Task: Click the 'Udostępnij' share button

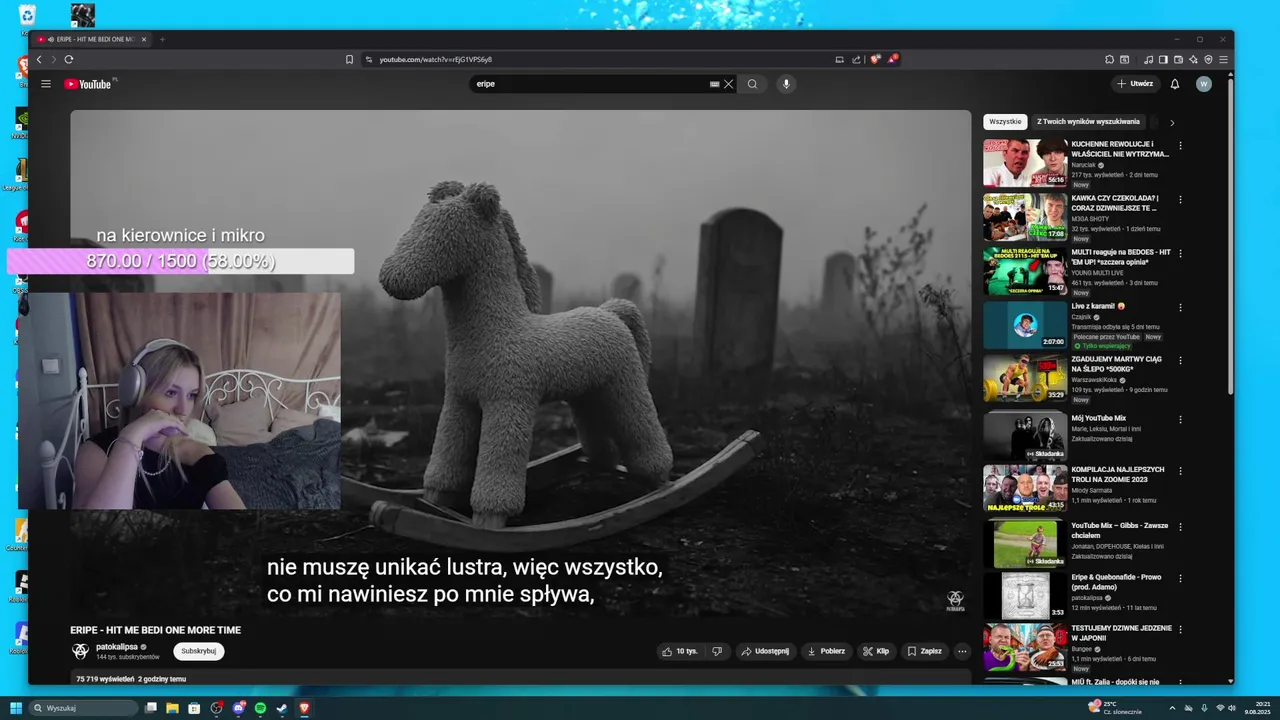Action: pyautogui.click(x=765, y=651)
